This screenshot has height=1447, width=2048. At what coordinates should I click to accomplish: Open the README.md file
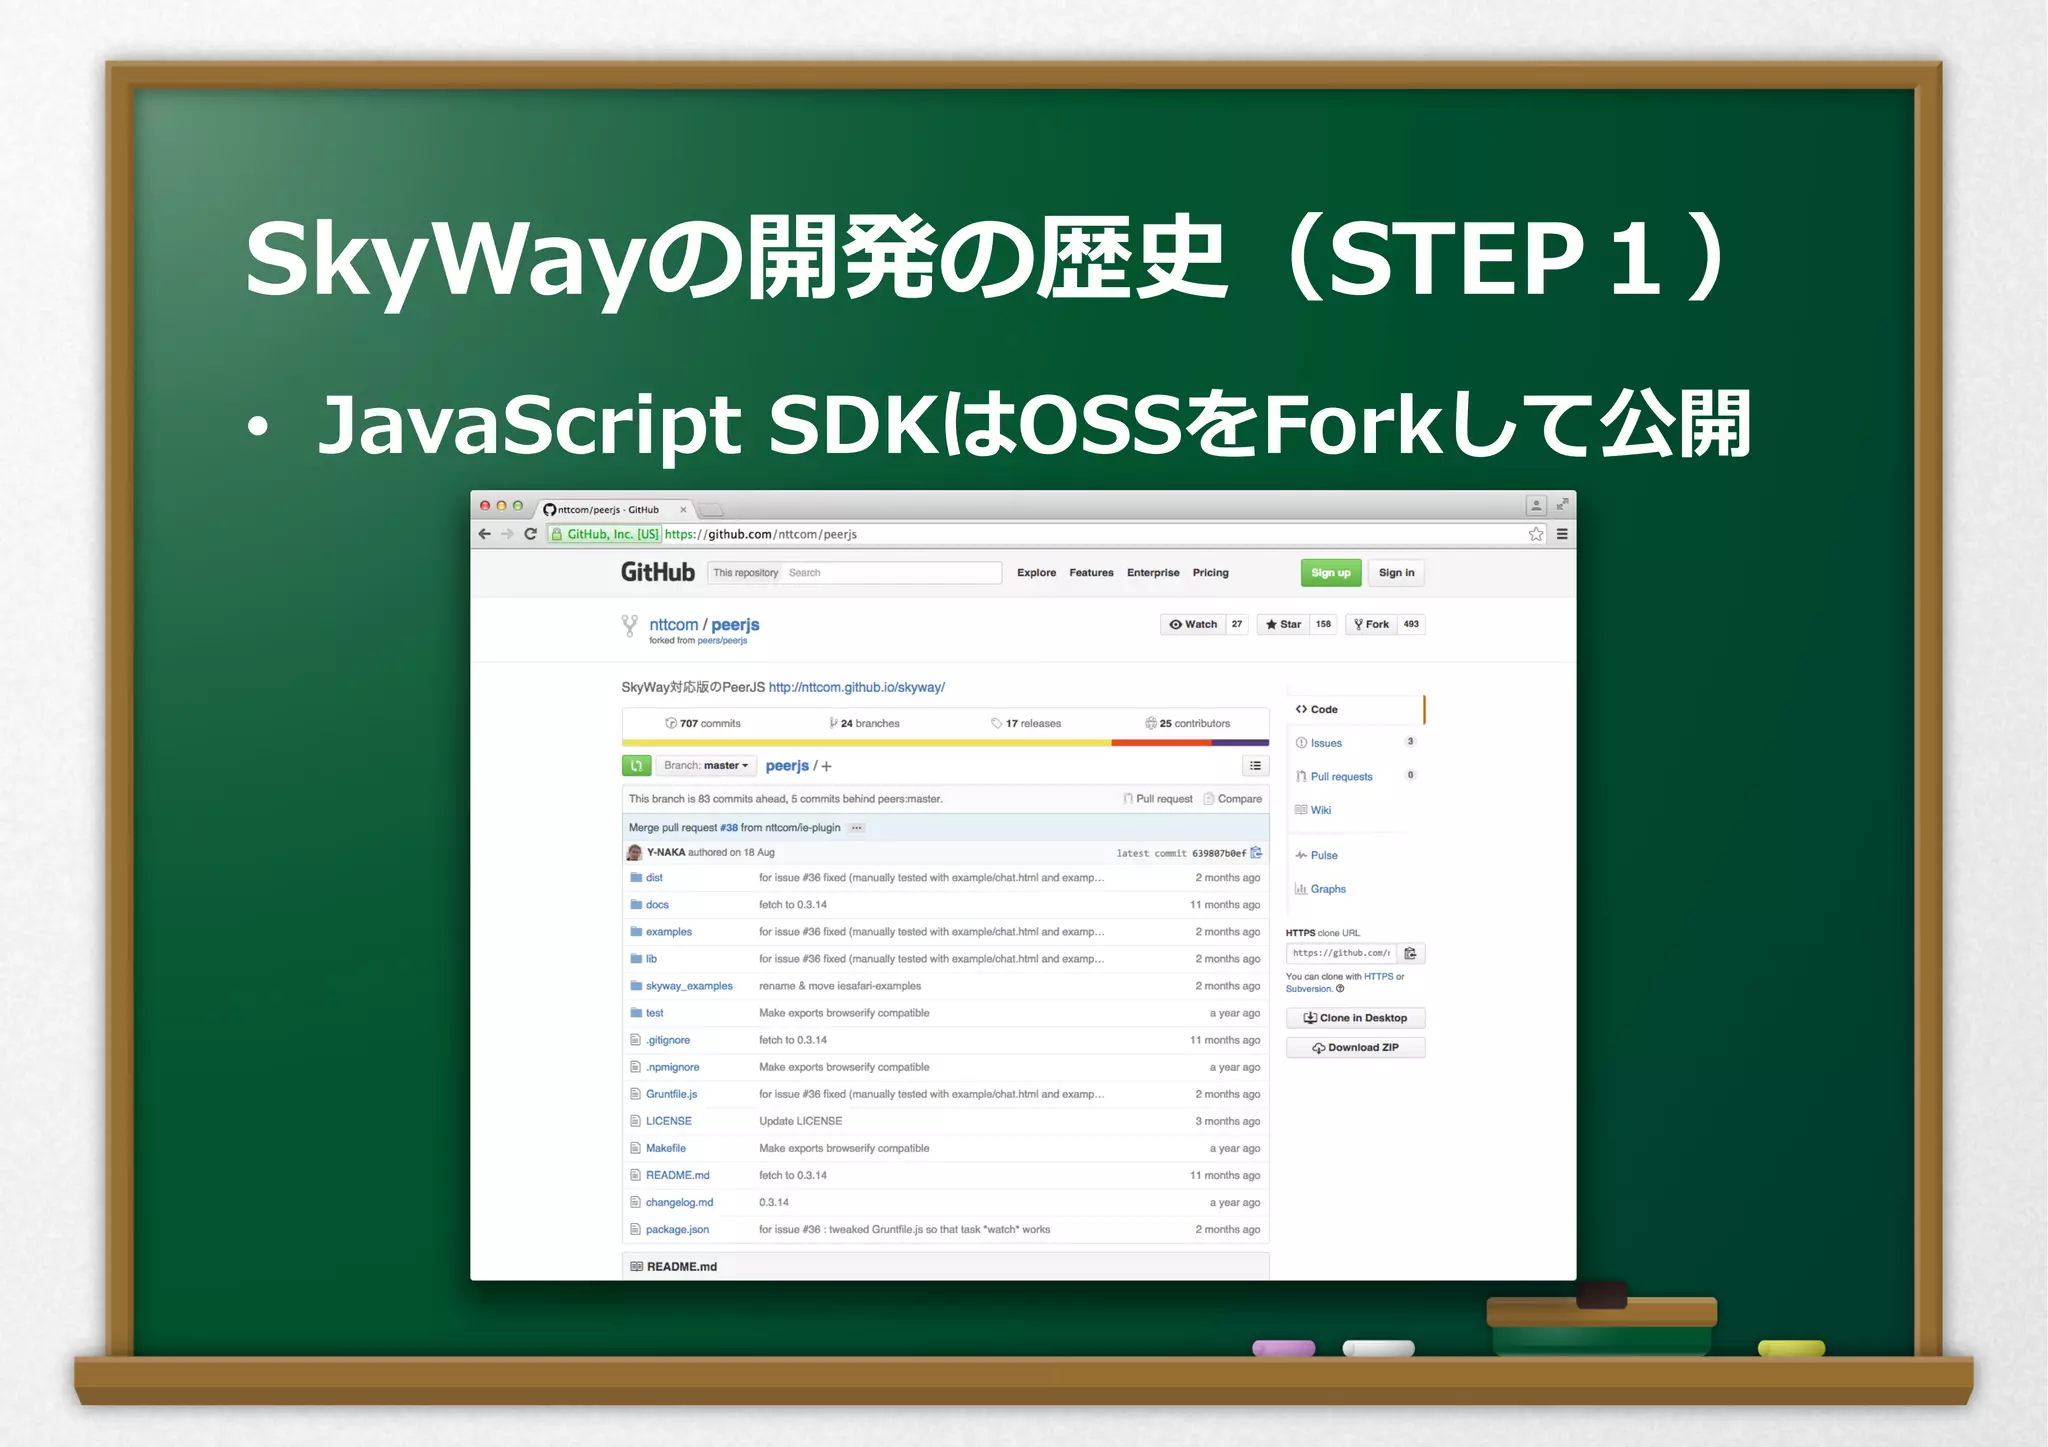point(678,1175)
